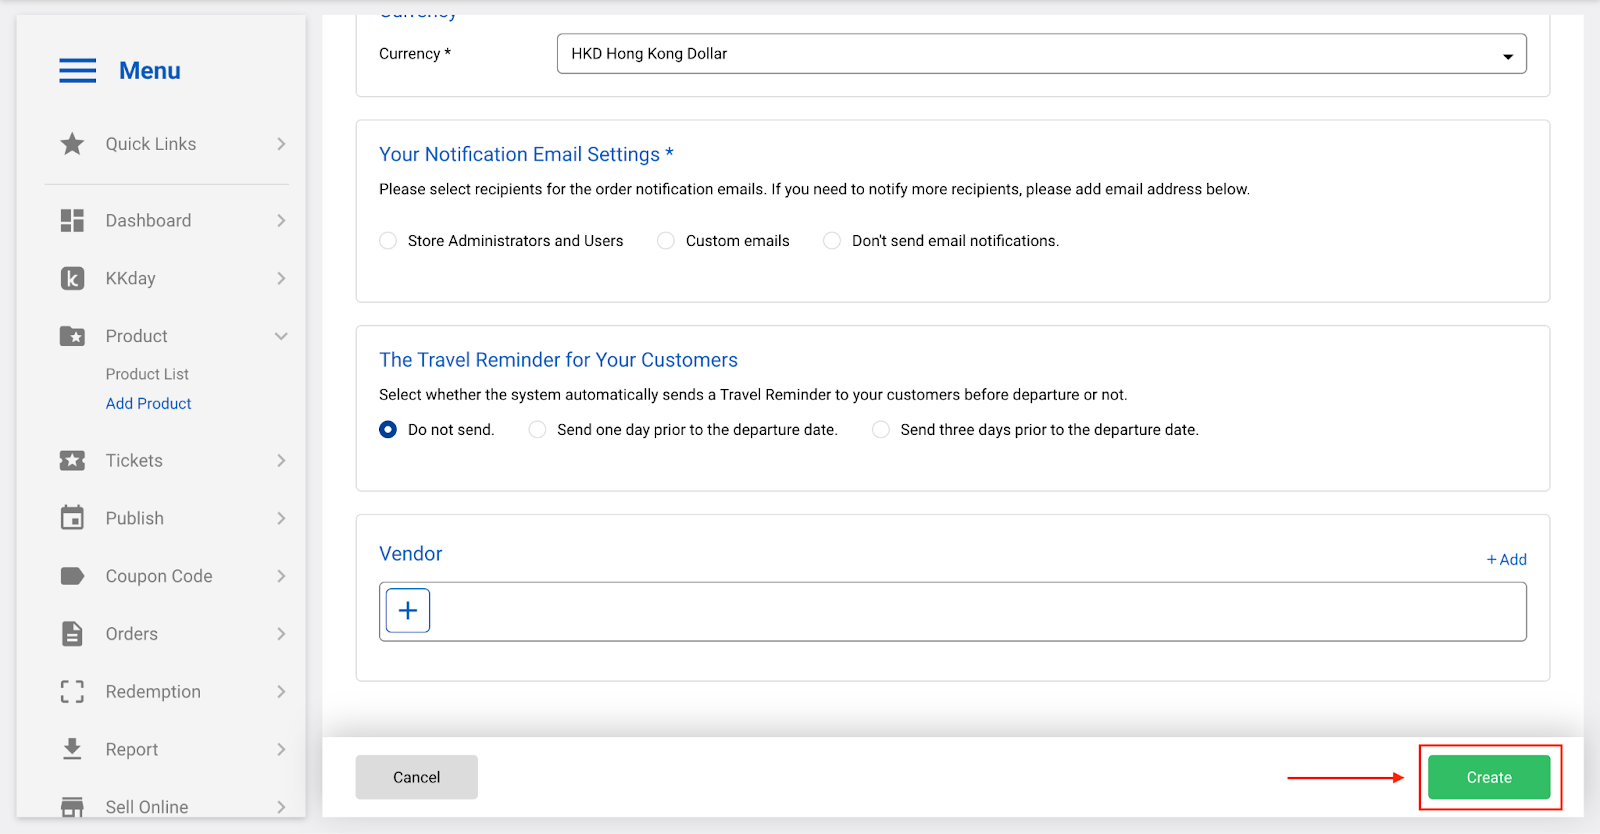Click the Vendor section heading

pos(410,554)
